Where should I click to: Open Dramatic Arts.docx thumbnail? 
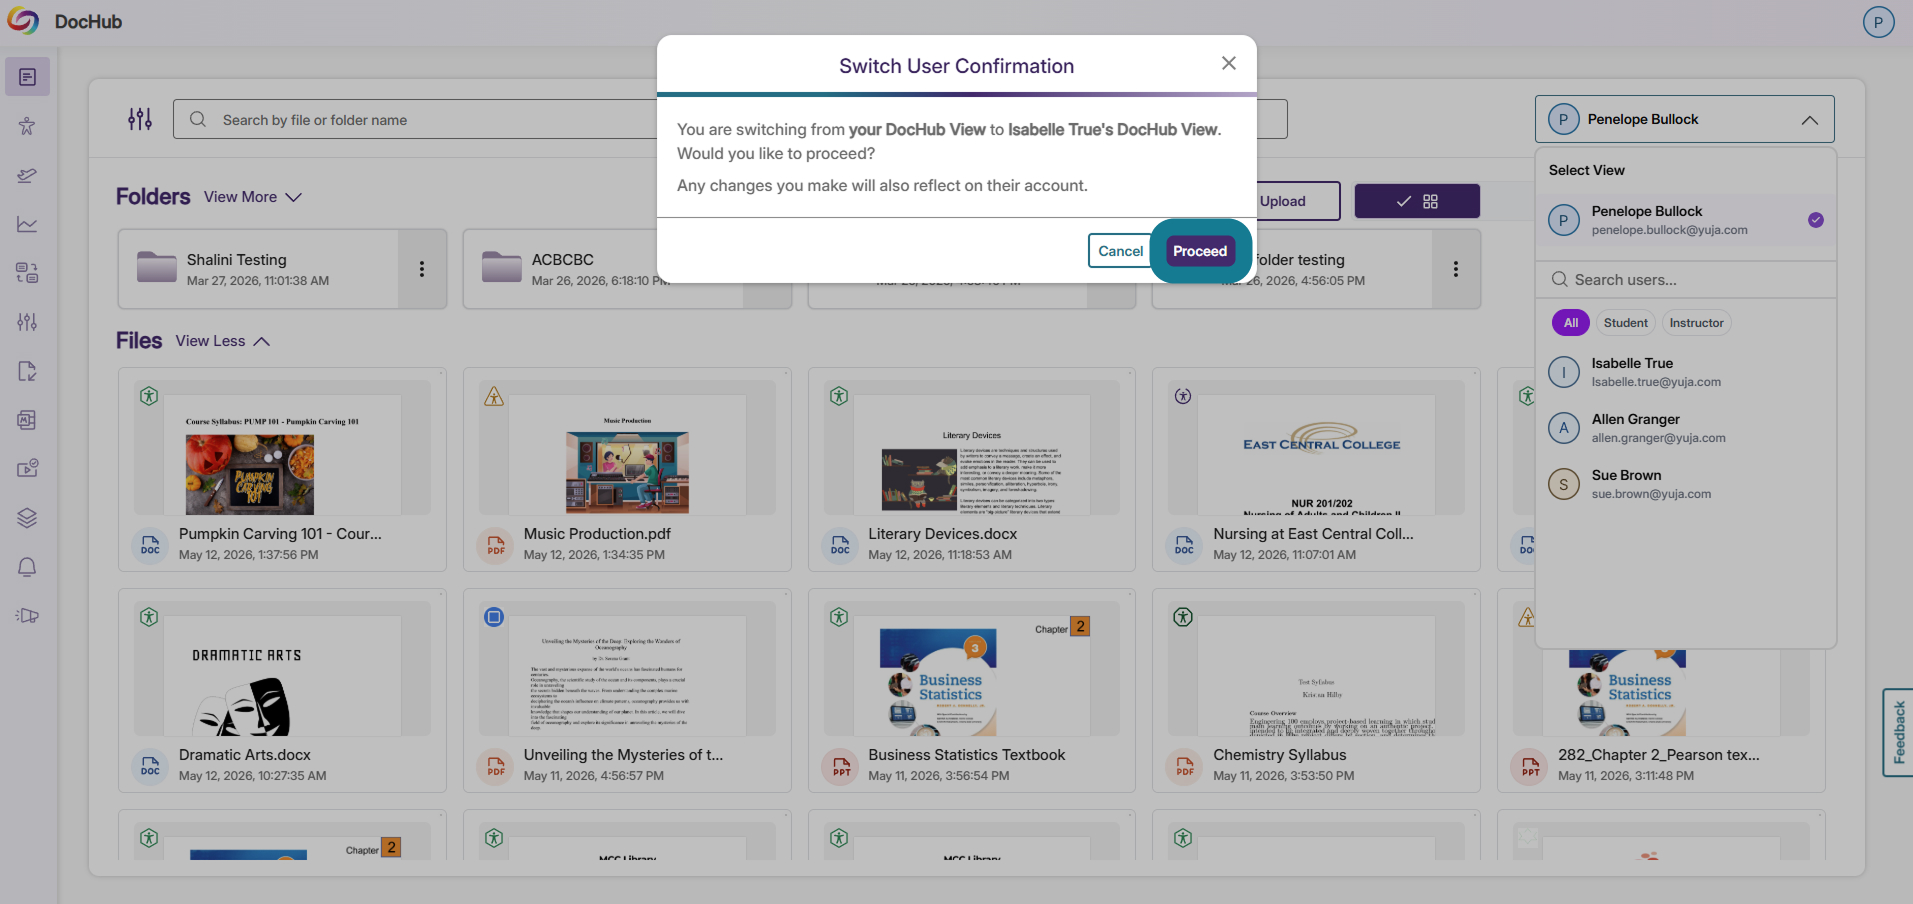click(282, 669)
